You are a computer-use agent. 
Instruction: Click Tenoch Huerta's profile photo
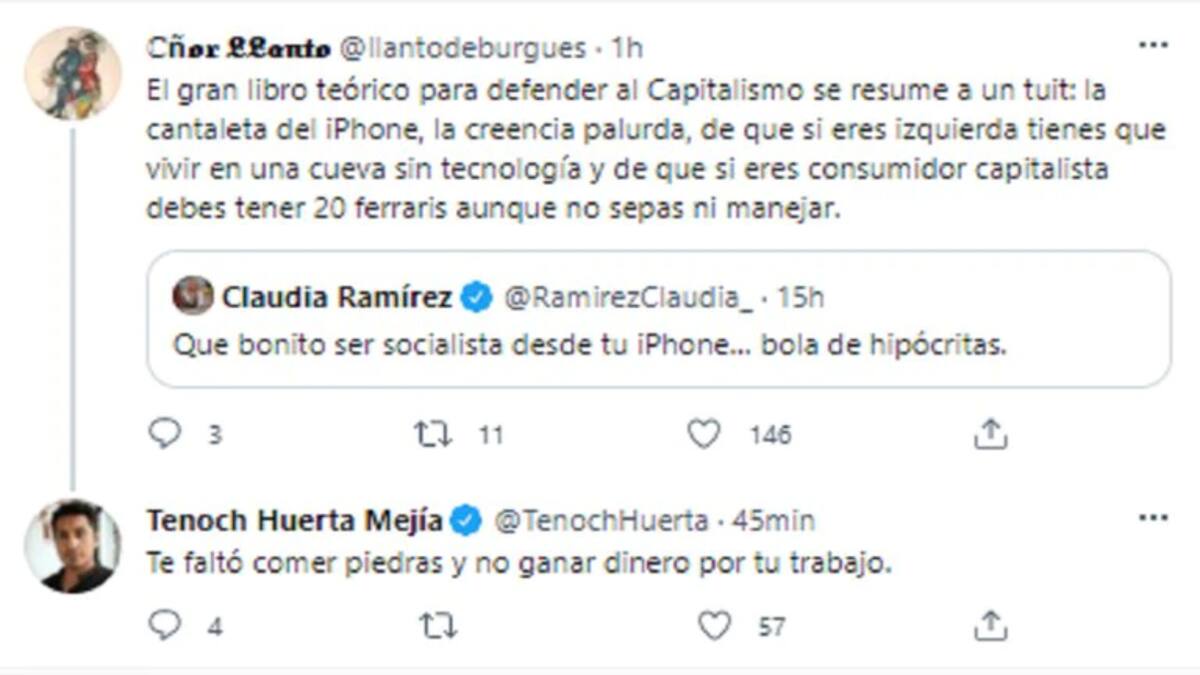(72, 546)
